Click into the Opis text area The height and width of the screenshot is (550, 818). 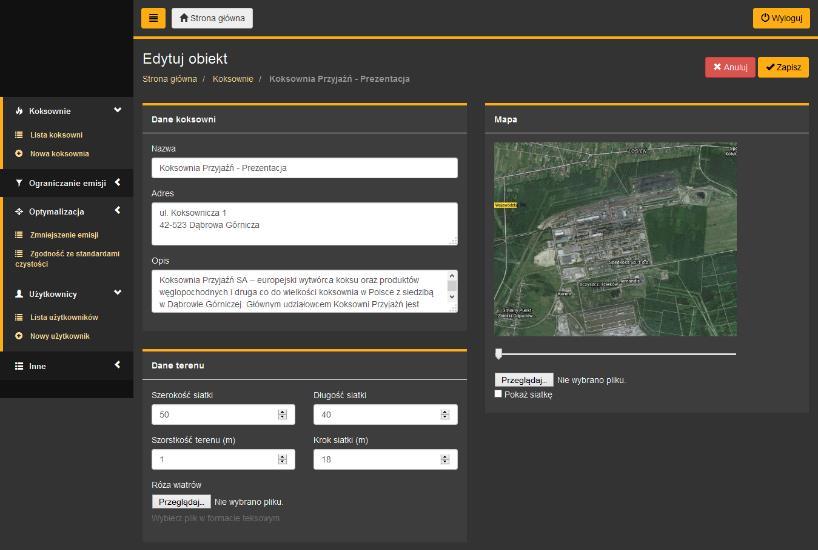[x=305, y=291]
